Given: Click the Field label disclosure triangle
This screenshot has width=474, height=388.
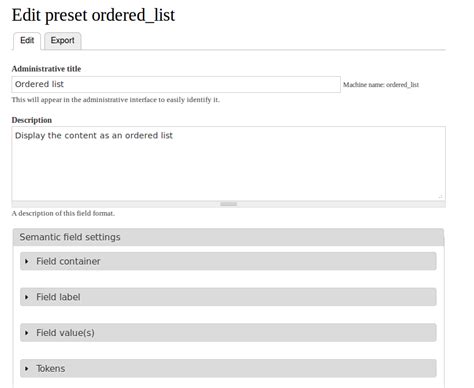Looking at the screenshot, I should click(x=27, y=297).
